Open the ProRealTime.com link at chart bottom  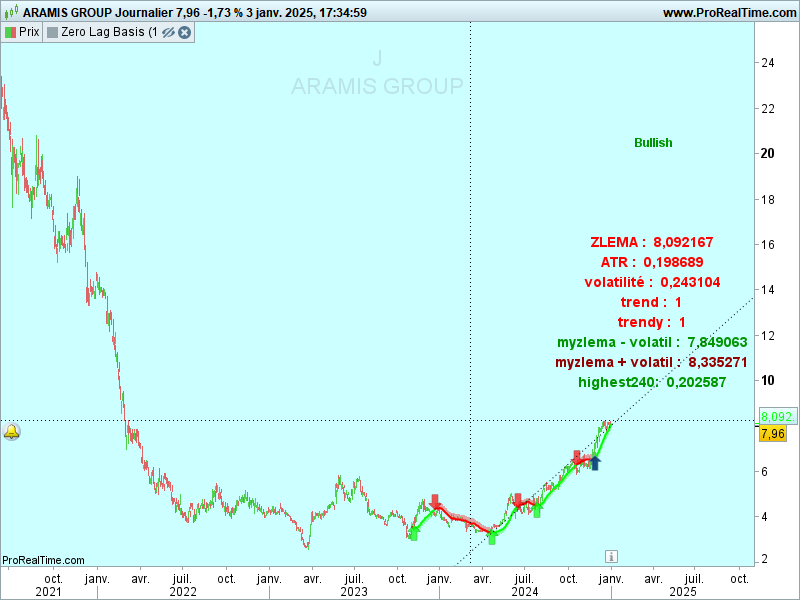click(x=43, y=560)
